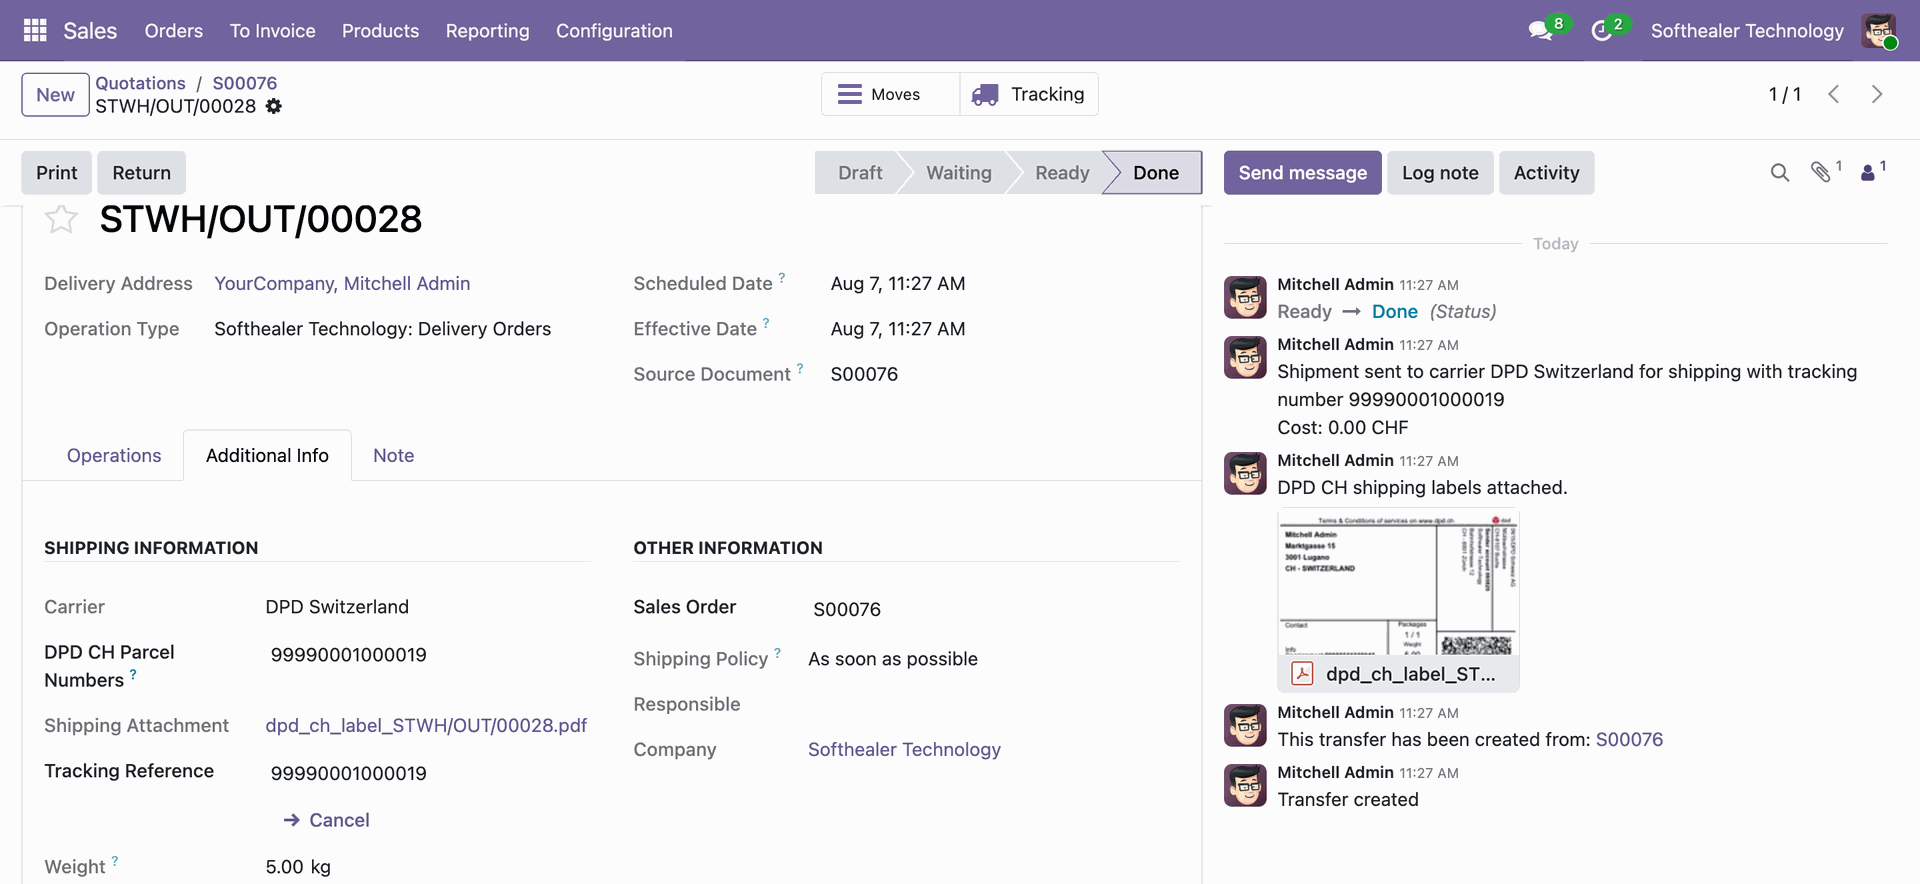Click the Activity button
This screenshot has width=1920, height=884.
[1546, 173]
